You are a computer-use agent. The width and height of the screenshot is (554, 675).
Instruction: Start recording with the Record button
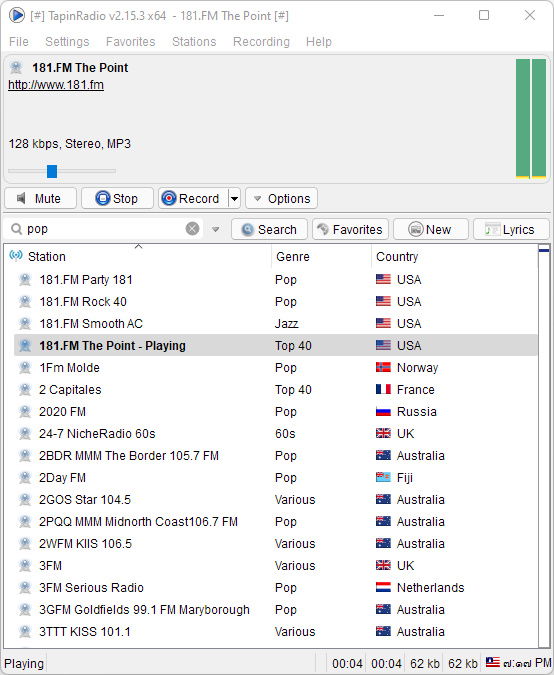[x=193, y=198]
